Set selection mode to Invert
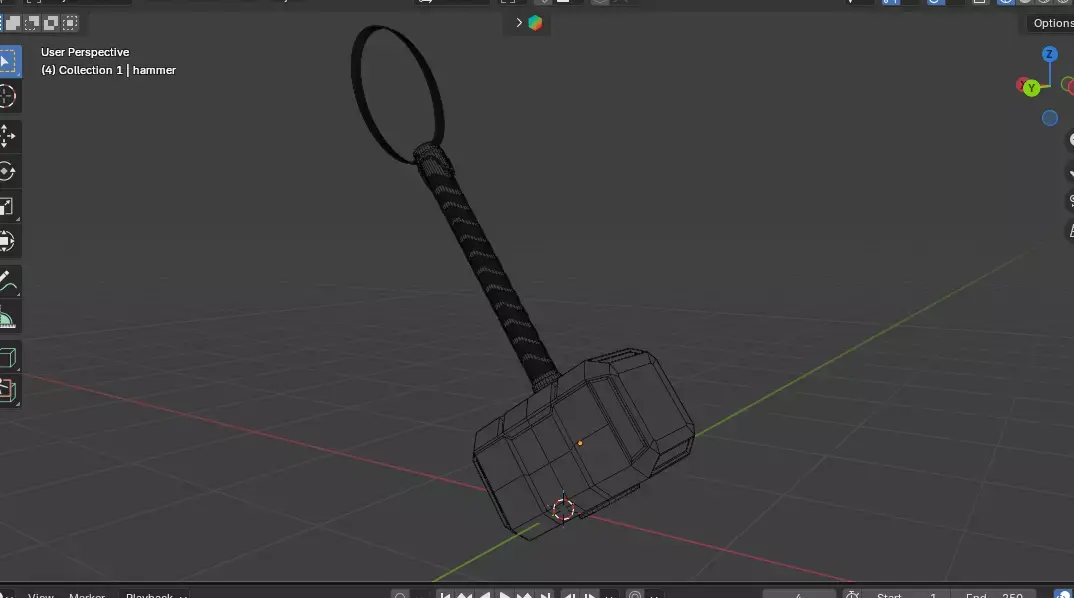Viewport: 1074px width, 598px height. click(x=51, y=23)
